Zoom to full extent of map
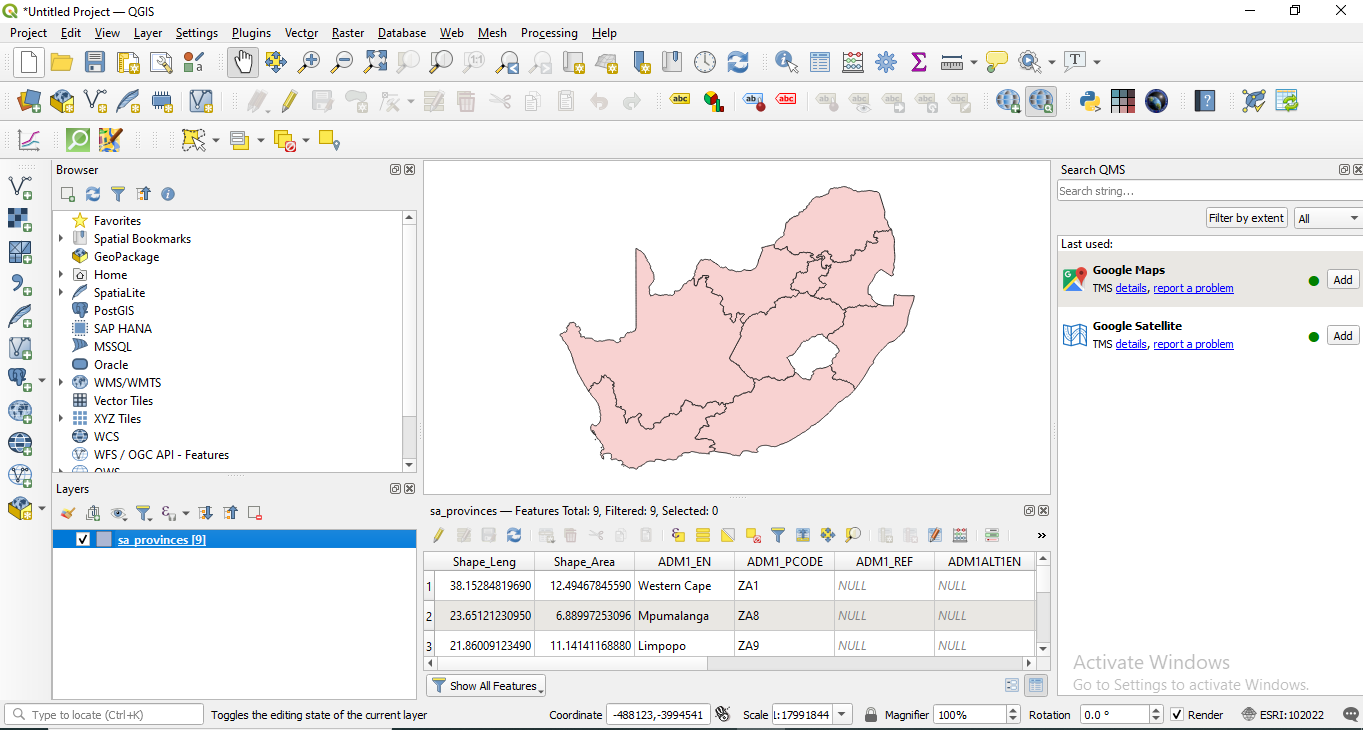1363x730 pixels. coord(375,62)
